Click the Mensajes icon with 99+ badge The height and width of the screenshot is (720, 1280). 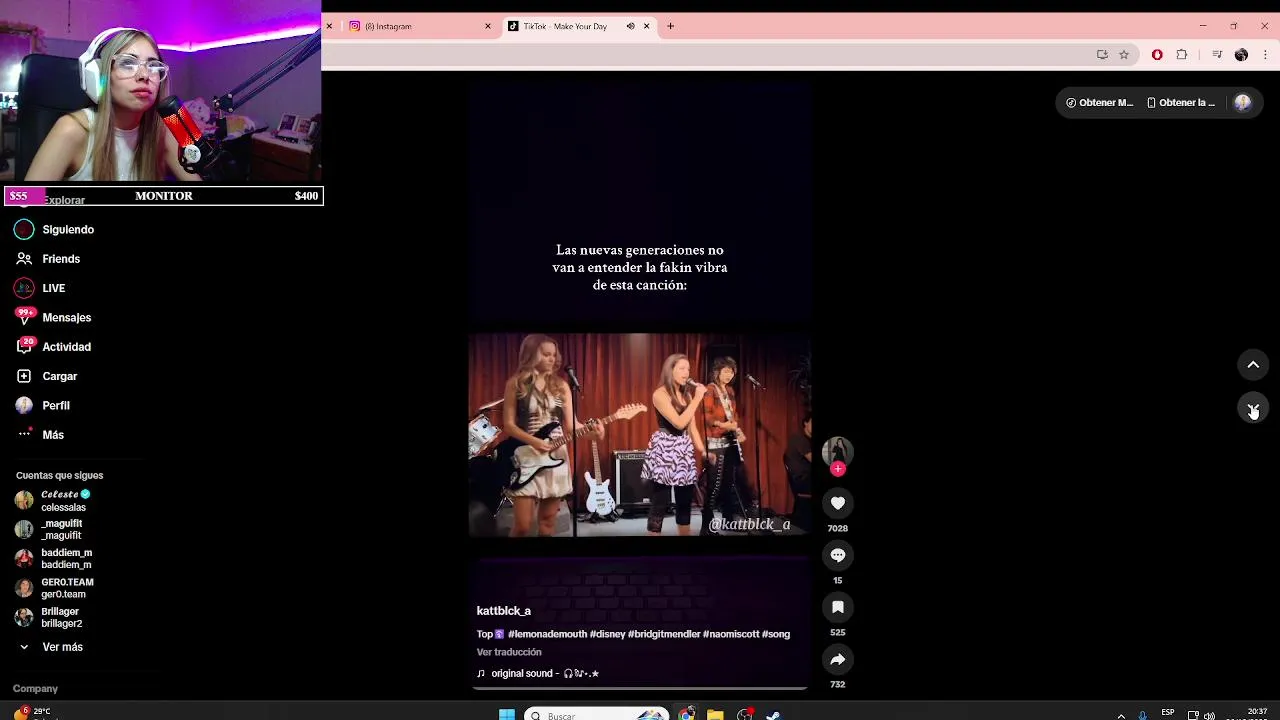pos(24,317)
